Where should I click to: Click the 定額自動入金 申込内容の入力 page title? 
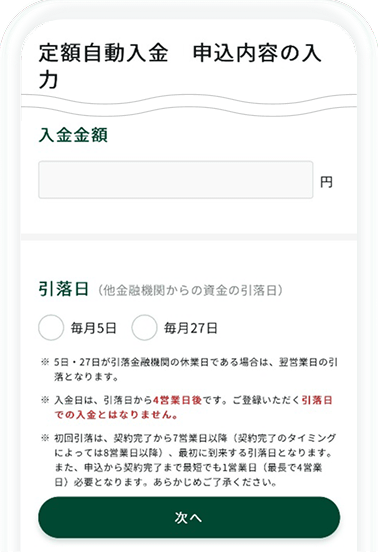click(179, 66)
